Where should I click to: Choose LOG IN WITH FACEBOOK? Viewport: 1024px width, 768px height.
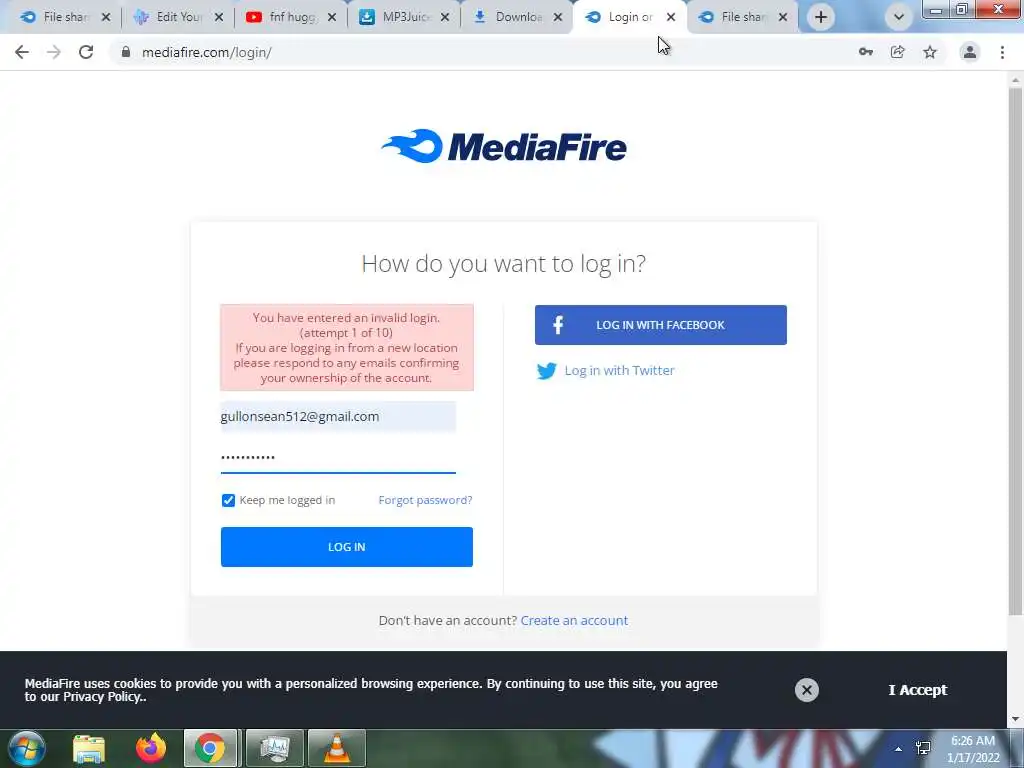[x=661, y=325]
